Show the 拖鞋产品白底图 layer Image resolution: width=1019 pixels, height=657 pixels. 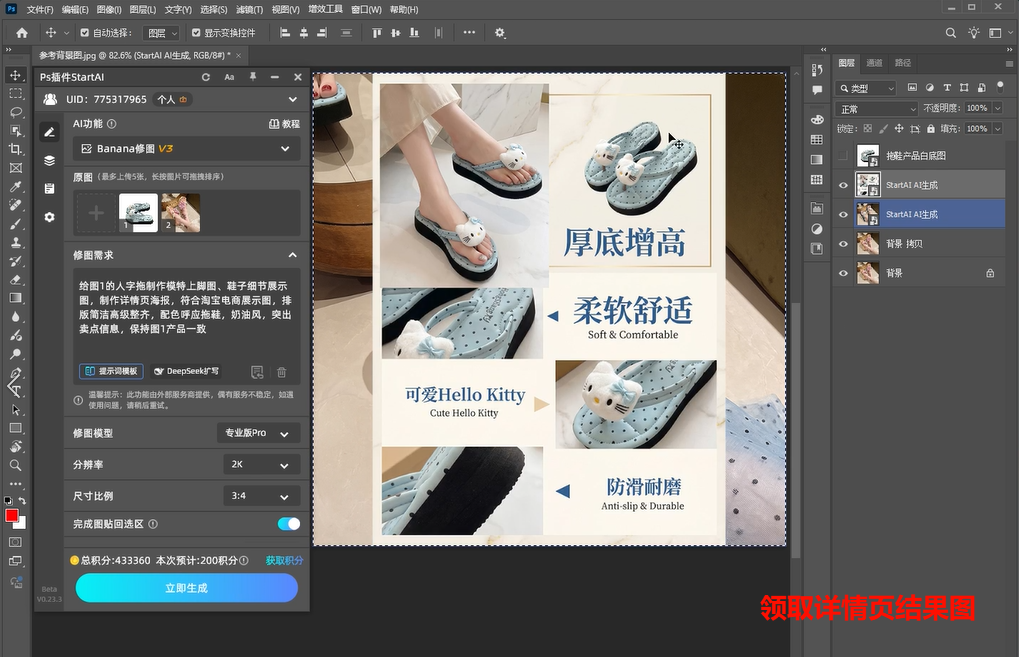click(x=843, y=156)
